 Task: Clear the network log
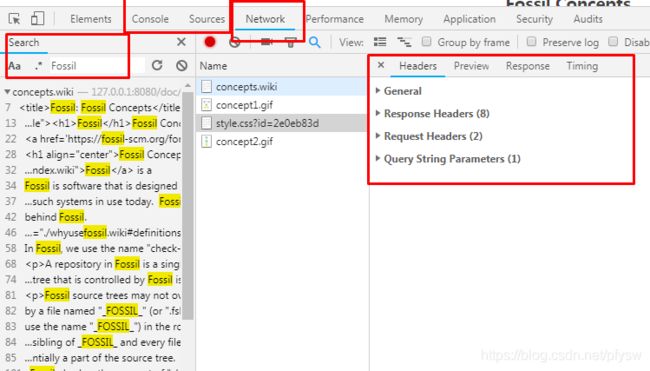coord(235,42)
